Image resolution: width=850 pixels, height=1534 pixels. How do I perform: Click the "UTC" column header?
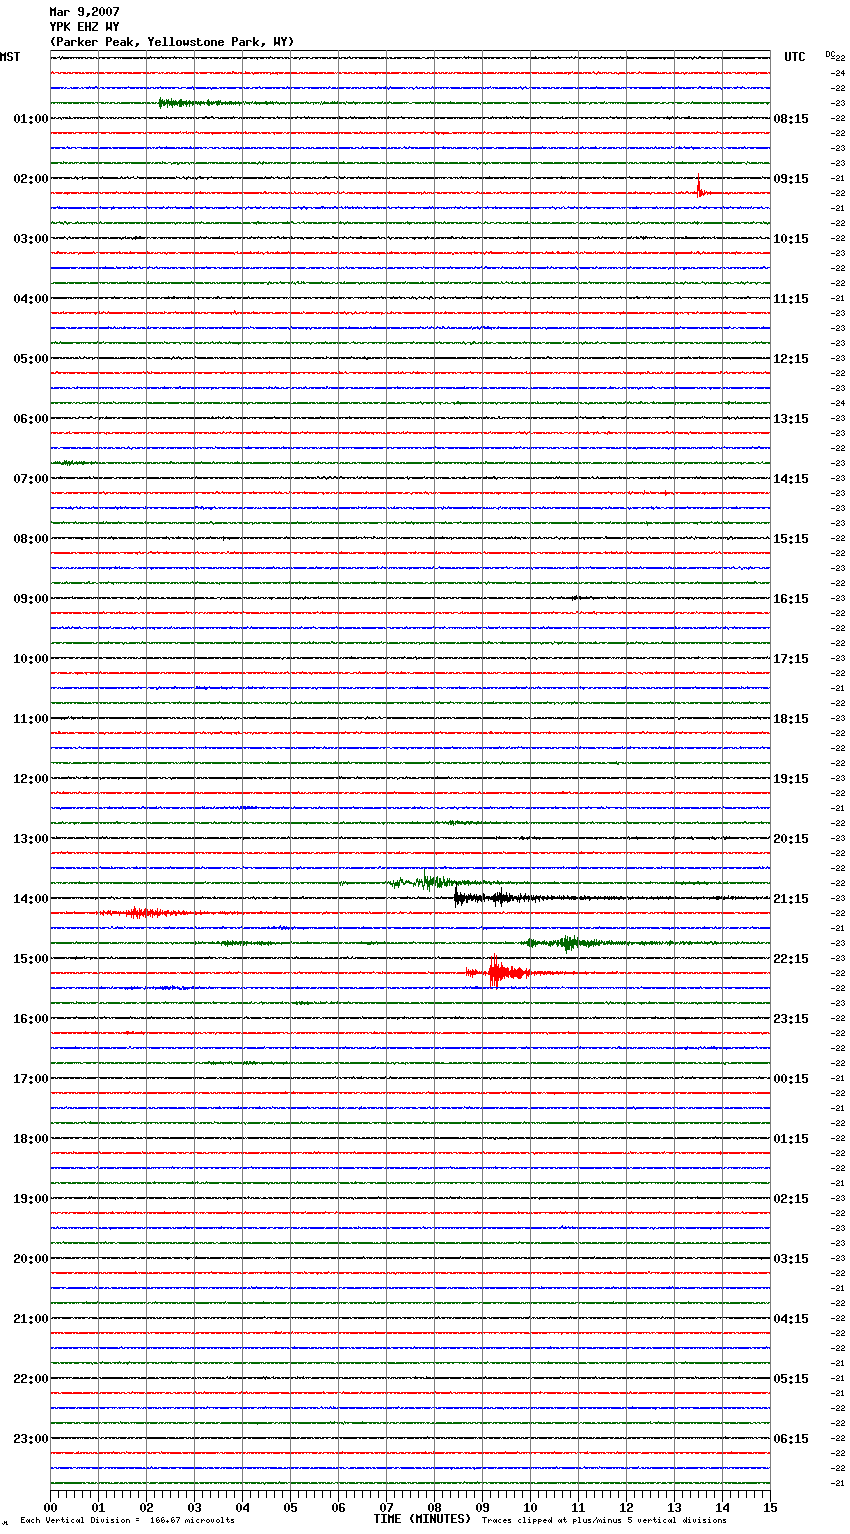click(x=795, y=57)
